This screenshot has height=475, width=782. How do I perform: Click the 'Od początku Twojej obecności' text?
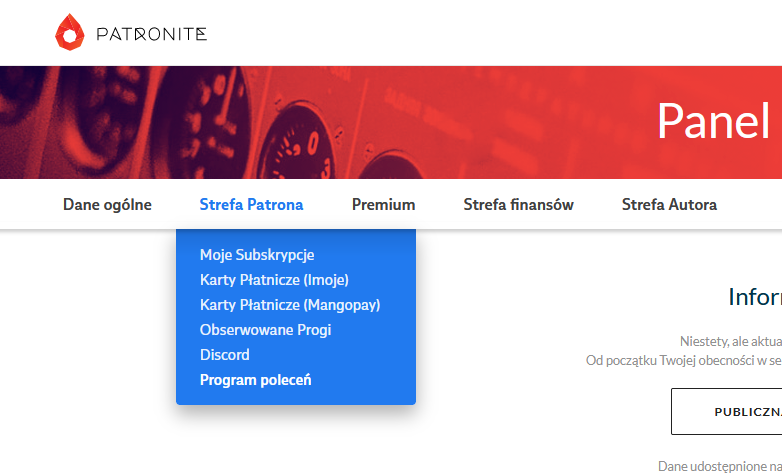pyautogui.click(x=683, y=359)
